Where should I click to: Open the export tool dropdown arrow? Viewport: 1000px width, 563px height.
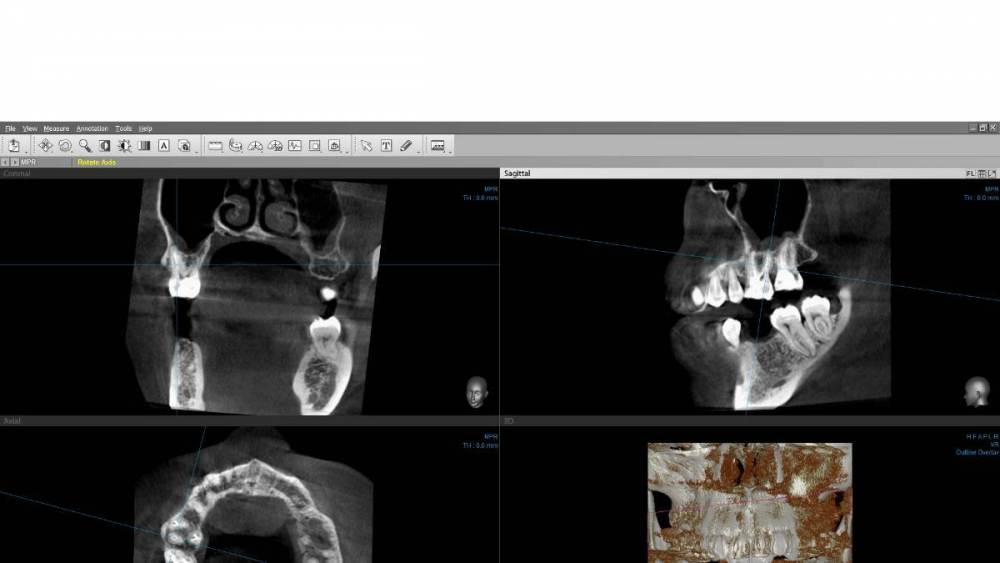pos(26,151)
